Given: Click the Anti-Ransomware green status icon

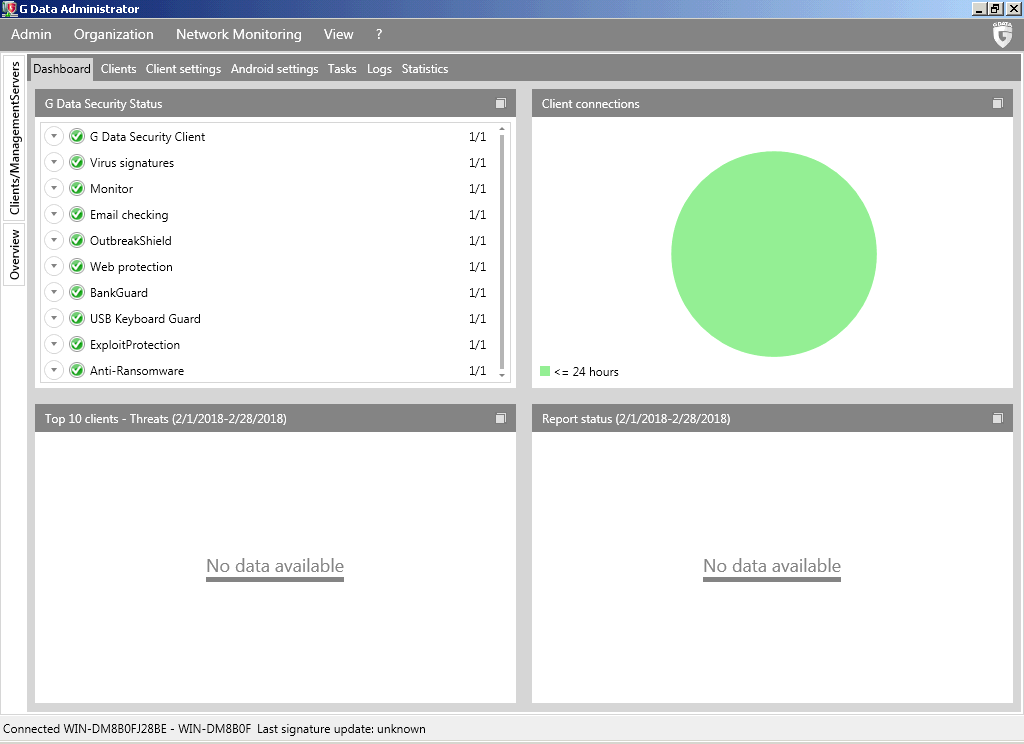Looking at the screenshot, I should [77, 371].
